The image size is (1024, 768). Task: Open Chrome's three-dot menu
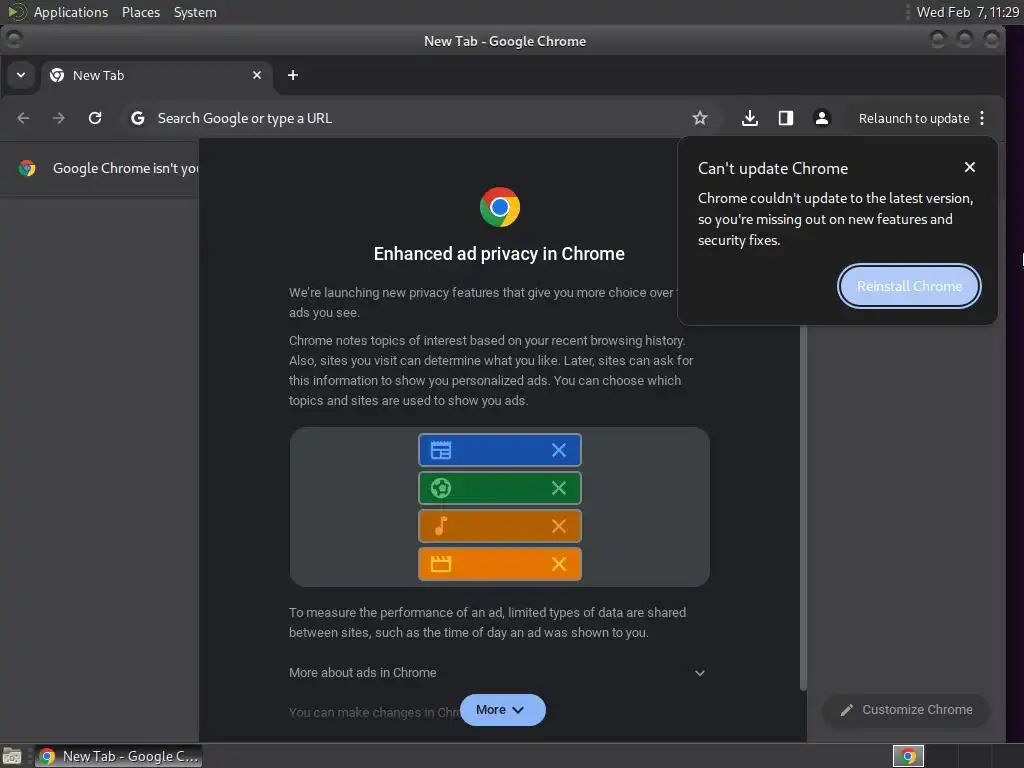982,118
